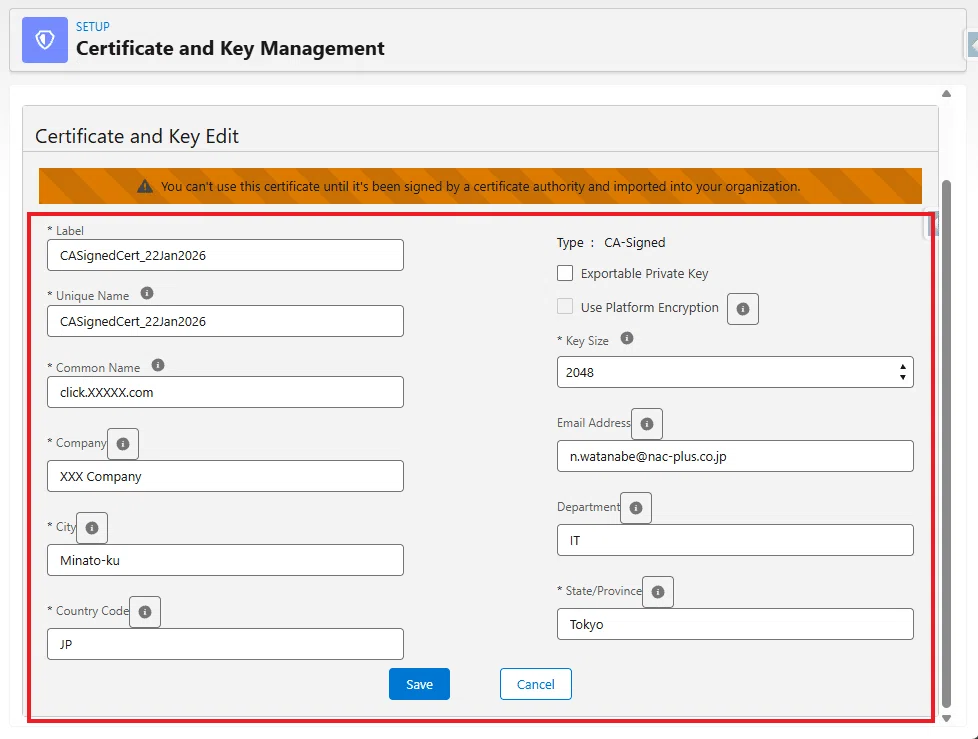Screen dimensions: 978x739
Task: Click the Setup shield icon
Action: 45,40
